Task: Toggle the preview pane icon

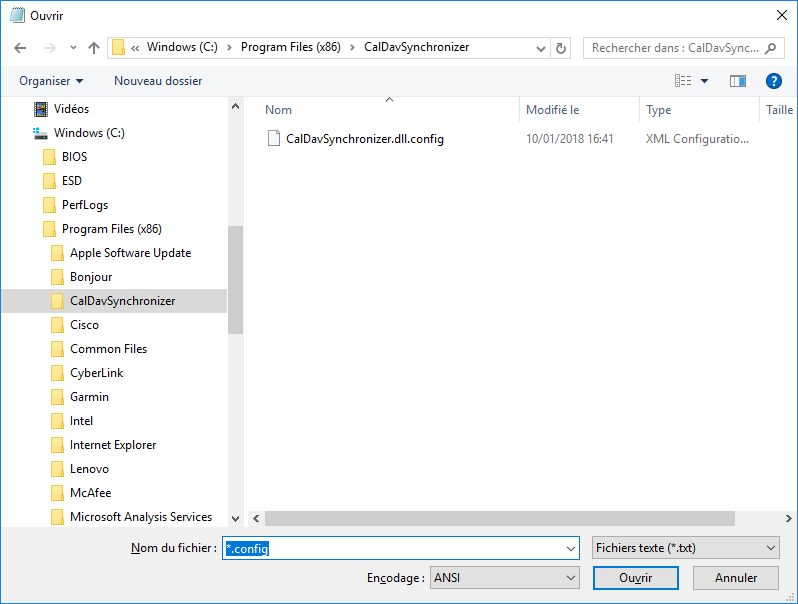Action: pos(737,81)
